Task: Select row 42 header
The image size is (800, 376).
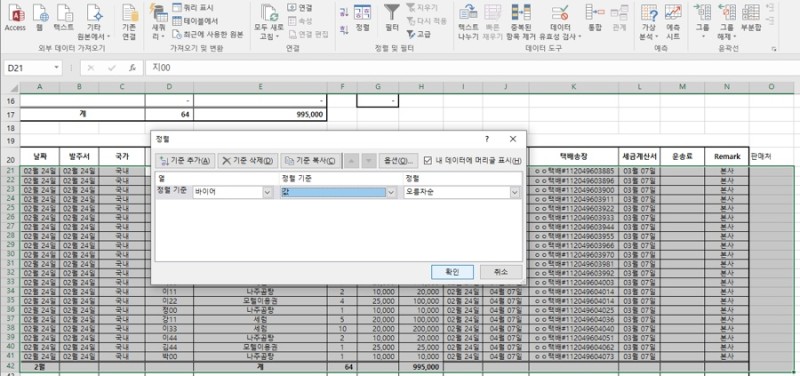Action: [x=10, y=367]
